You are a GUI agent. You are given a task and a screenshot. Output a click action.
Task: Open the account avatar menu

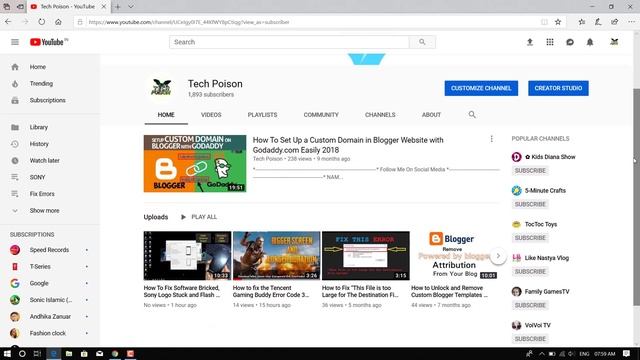pyautogui.click(x=614, y=42)
